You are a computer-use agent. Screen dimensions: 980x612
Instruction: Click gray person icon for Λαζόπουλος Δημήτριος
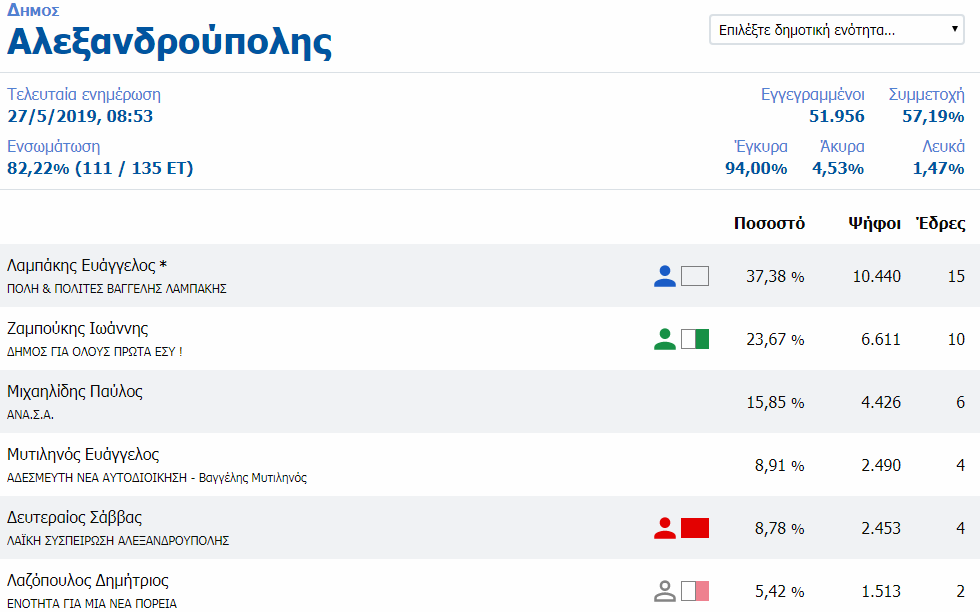[x=665, y=591]
